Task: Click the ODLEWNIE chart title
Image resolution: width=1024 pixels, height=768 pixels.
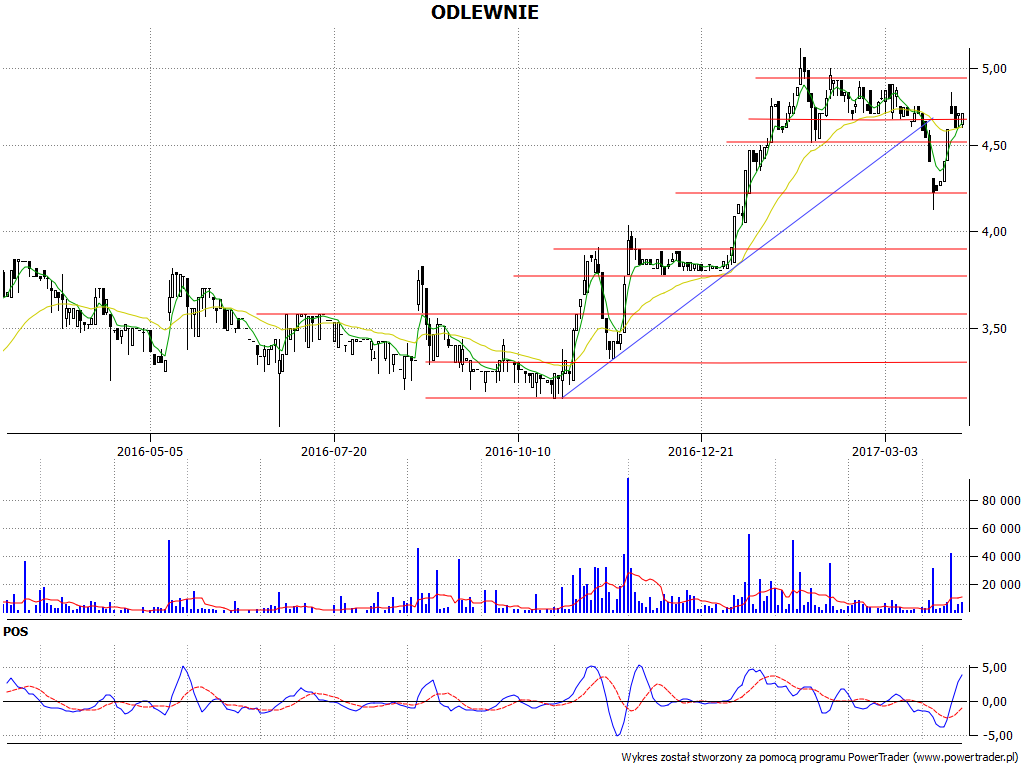Action: pos(485,12)
